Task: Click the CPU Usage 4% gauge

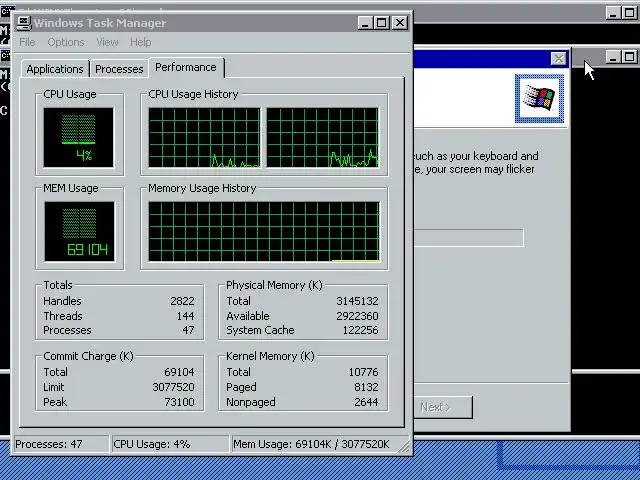Action: point(78,138)
